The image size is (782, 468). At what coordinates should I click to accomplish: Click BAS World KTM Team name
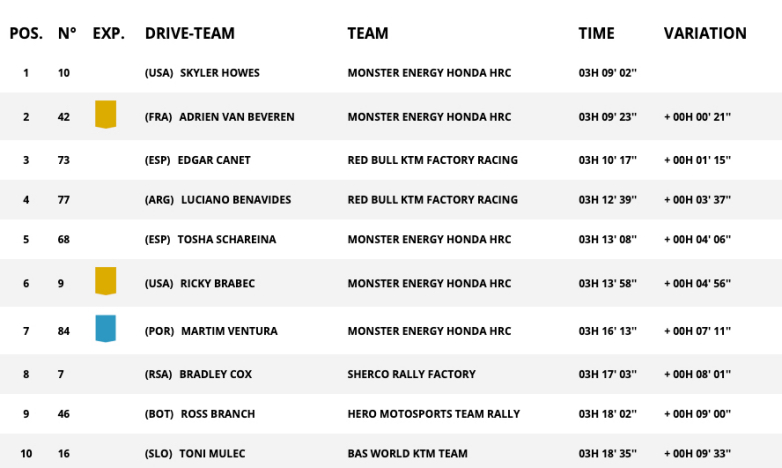(x=411, y=454)
